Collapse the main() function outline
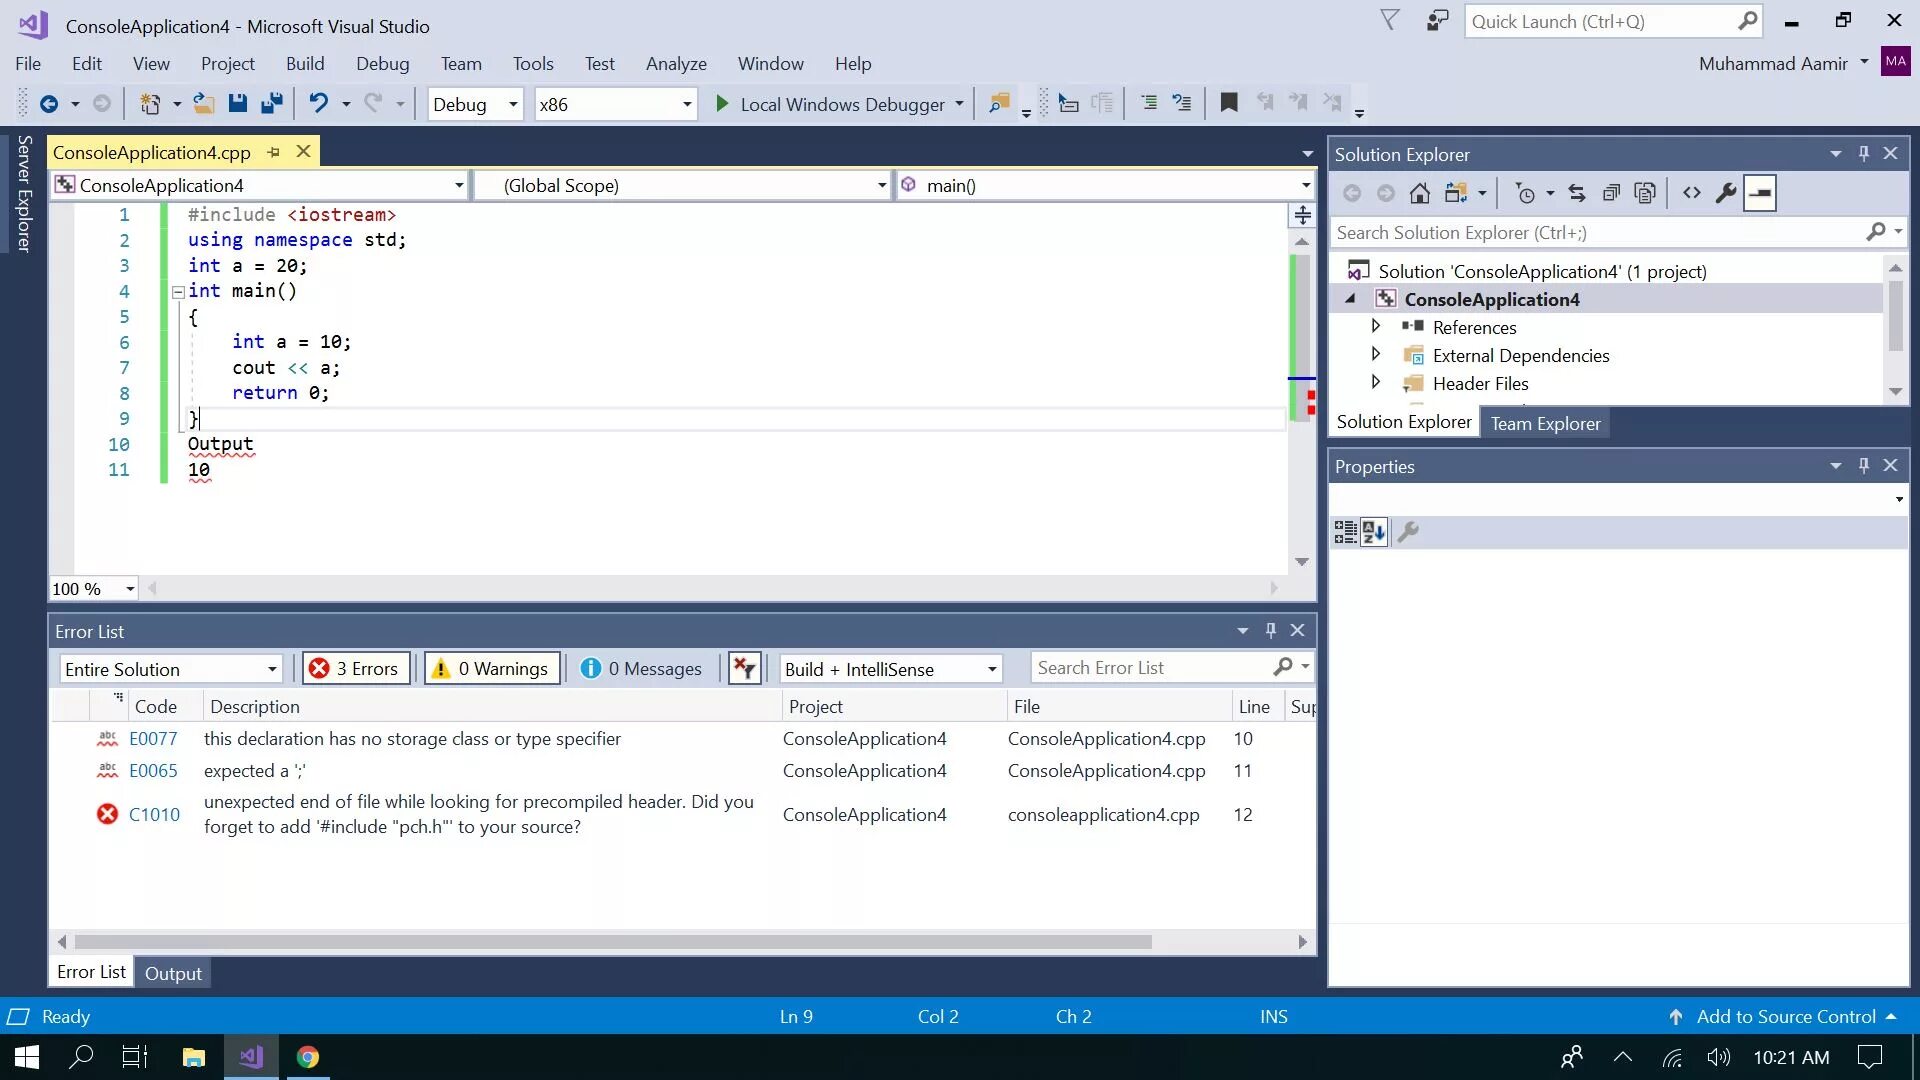This screenshot has height=1080, width=1920. pyautogui.click(x=178, y=292)
